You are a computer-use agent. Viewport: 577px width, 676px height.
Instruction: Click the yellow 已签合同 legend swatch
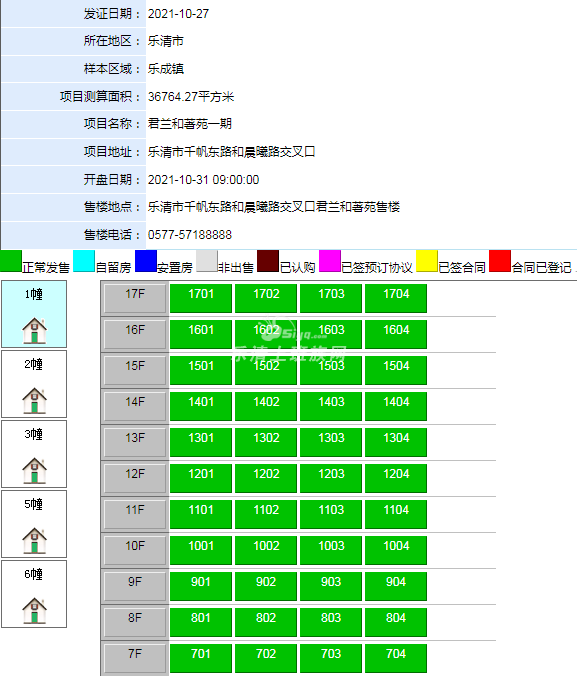point(427,261)
